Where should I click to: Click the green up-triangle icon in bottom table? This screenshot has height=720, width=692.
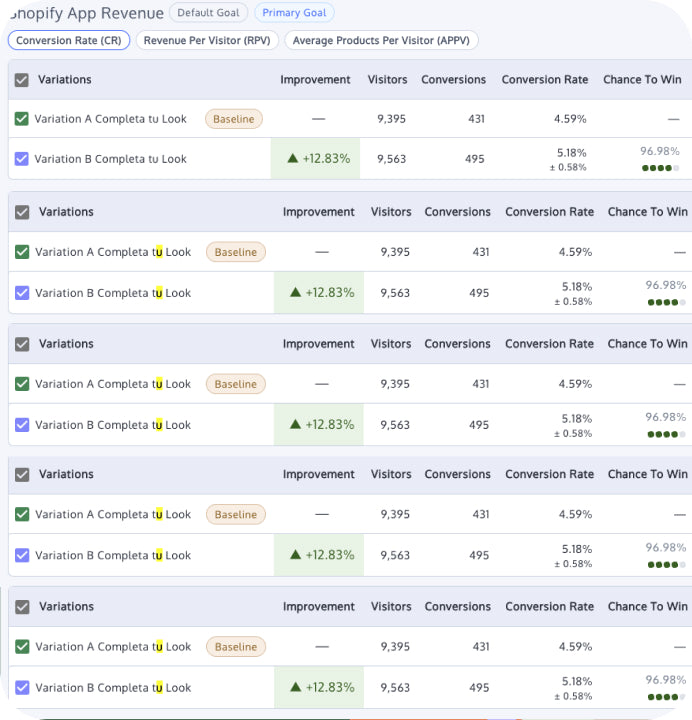(295, 687)
